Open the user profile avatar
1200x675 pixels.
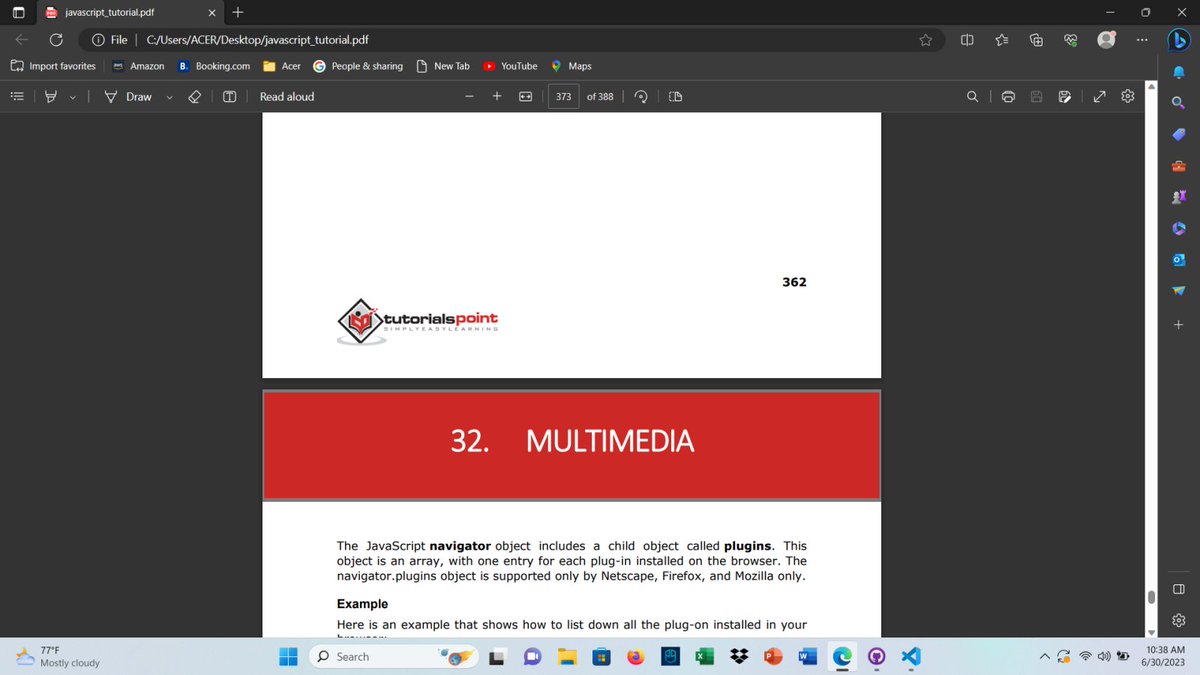1107,40
